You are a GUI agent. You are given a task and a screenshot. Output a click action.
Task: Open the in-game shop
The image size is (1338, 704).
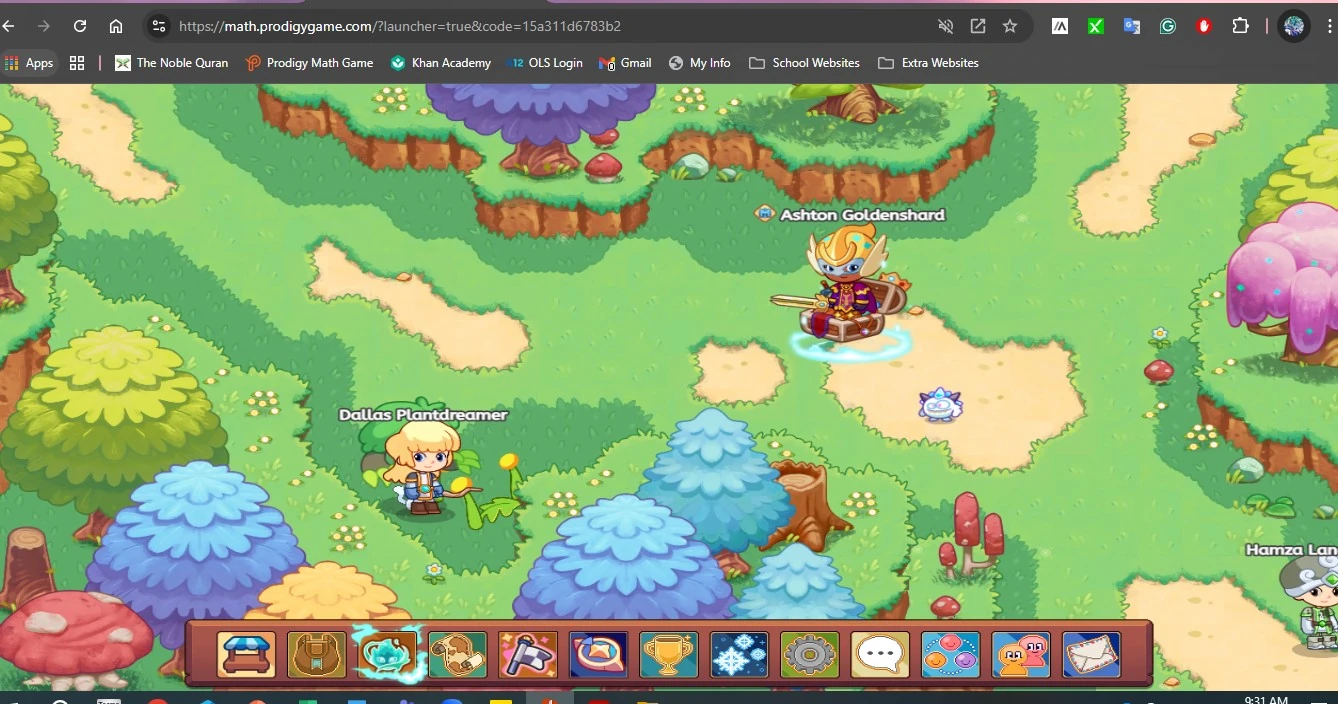point(246,655)
